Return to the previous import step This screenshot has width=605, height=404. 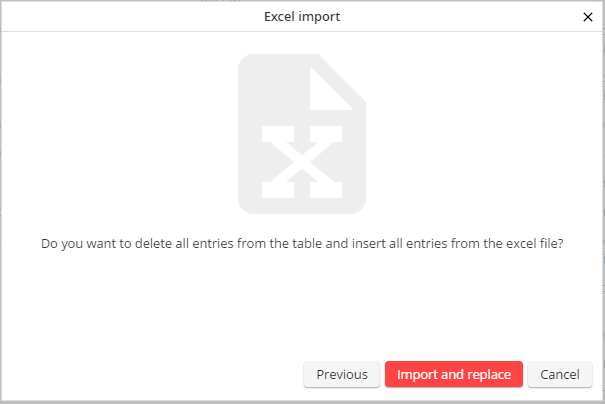(342, 374)
